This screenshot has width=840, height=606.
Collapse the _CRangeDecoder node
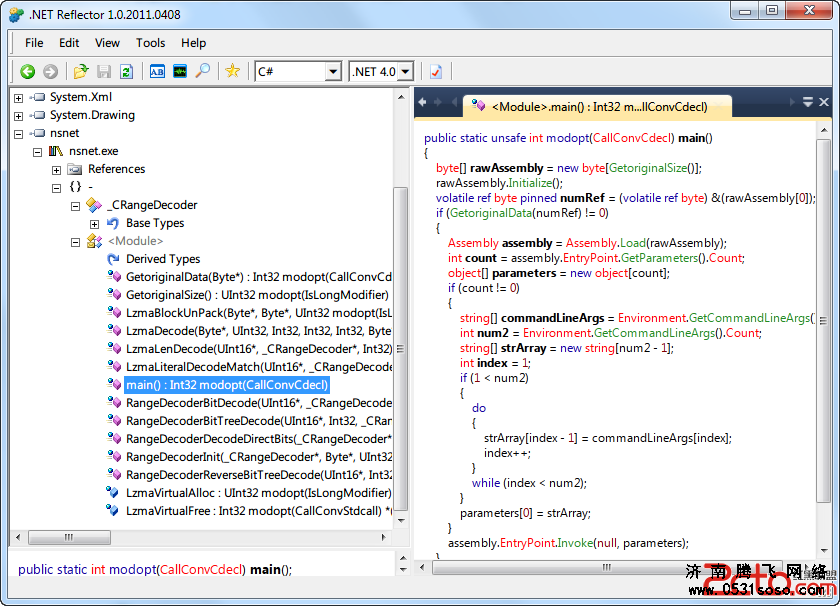(76, 206)
